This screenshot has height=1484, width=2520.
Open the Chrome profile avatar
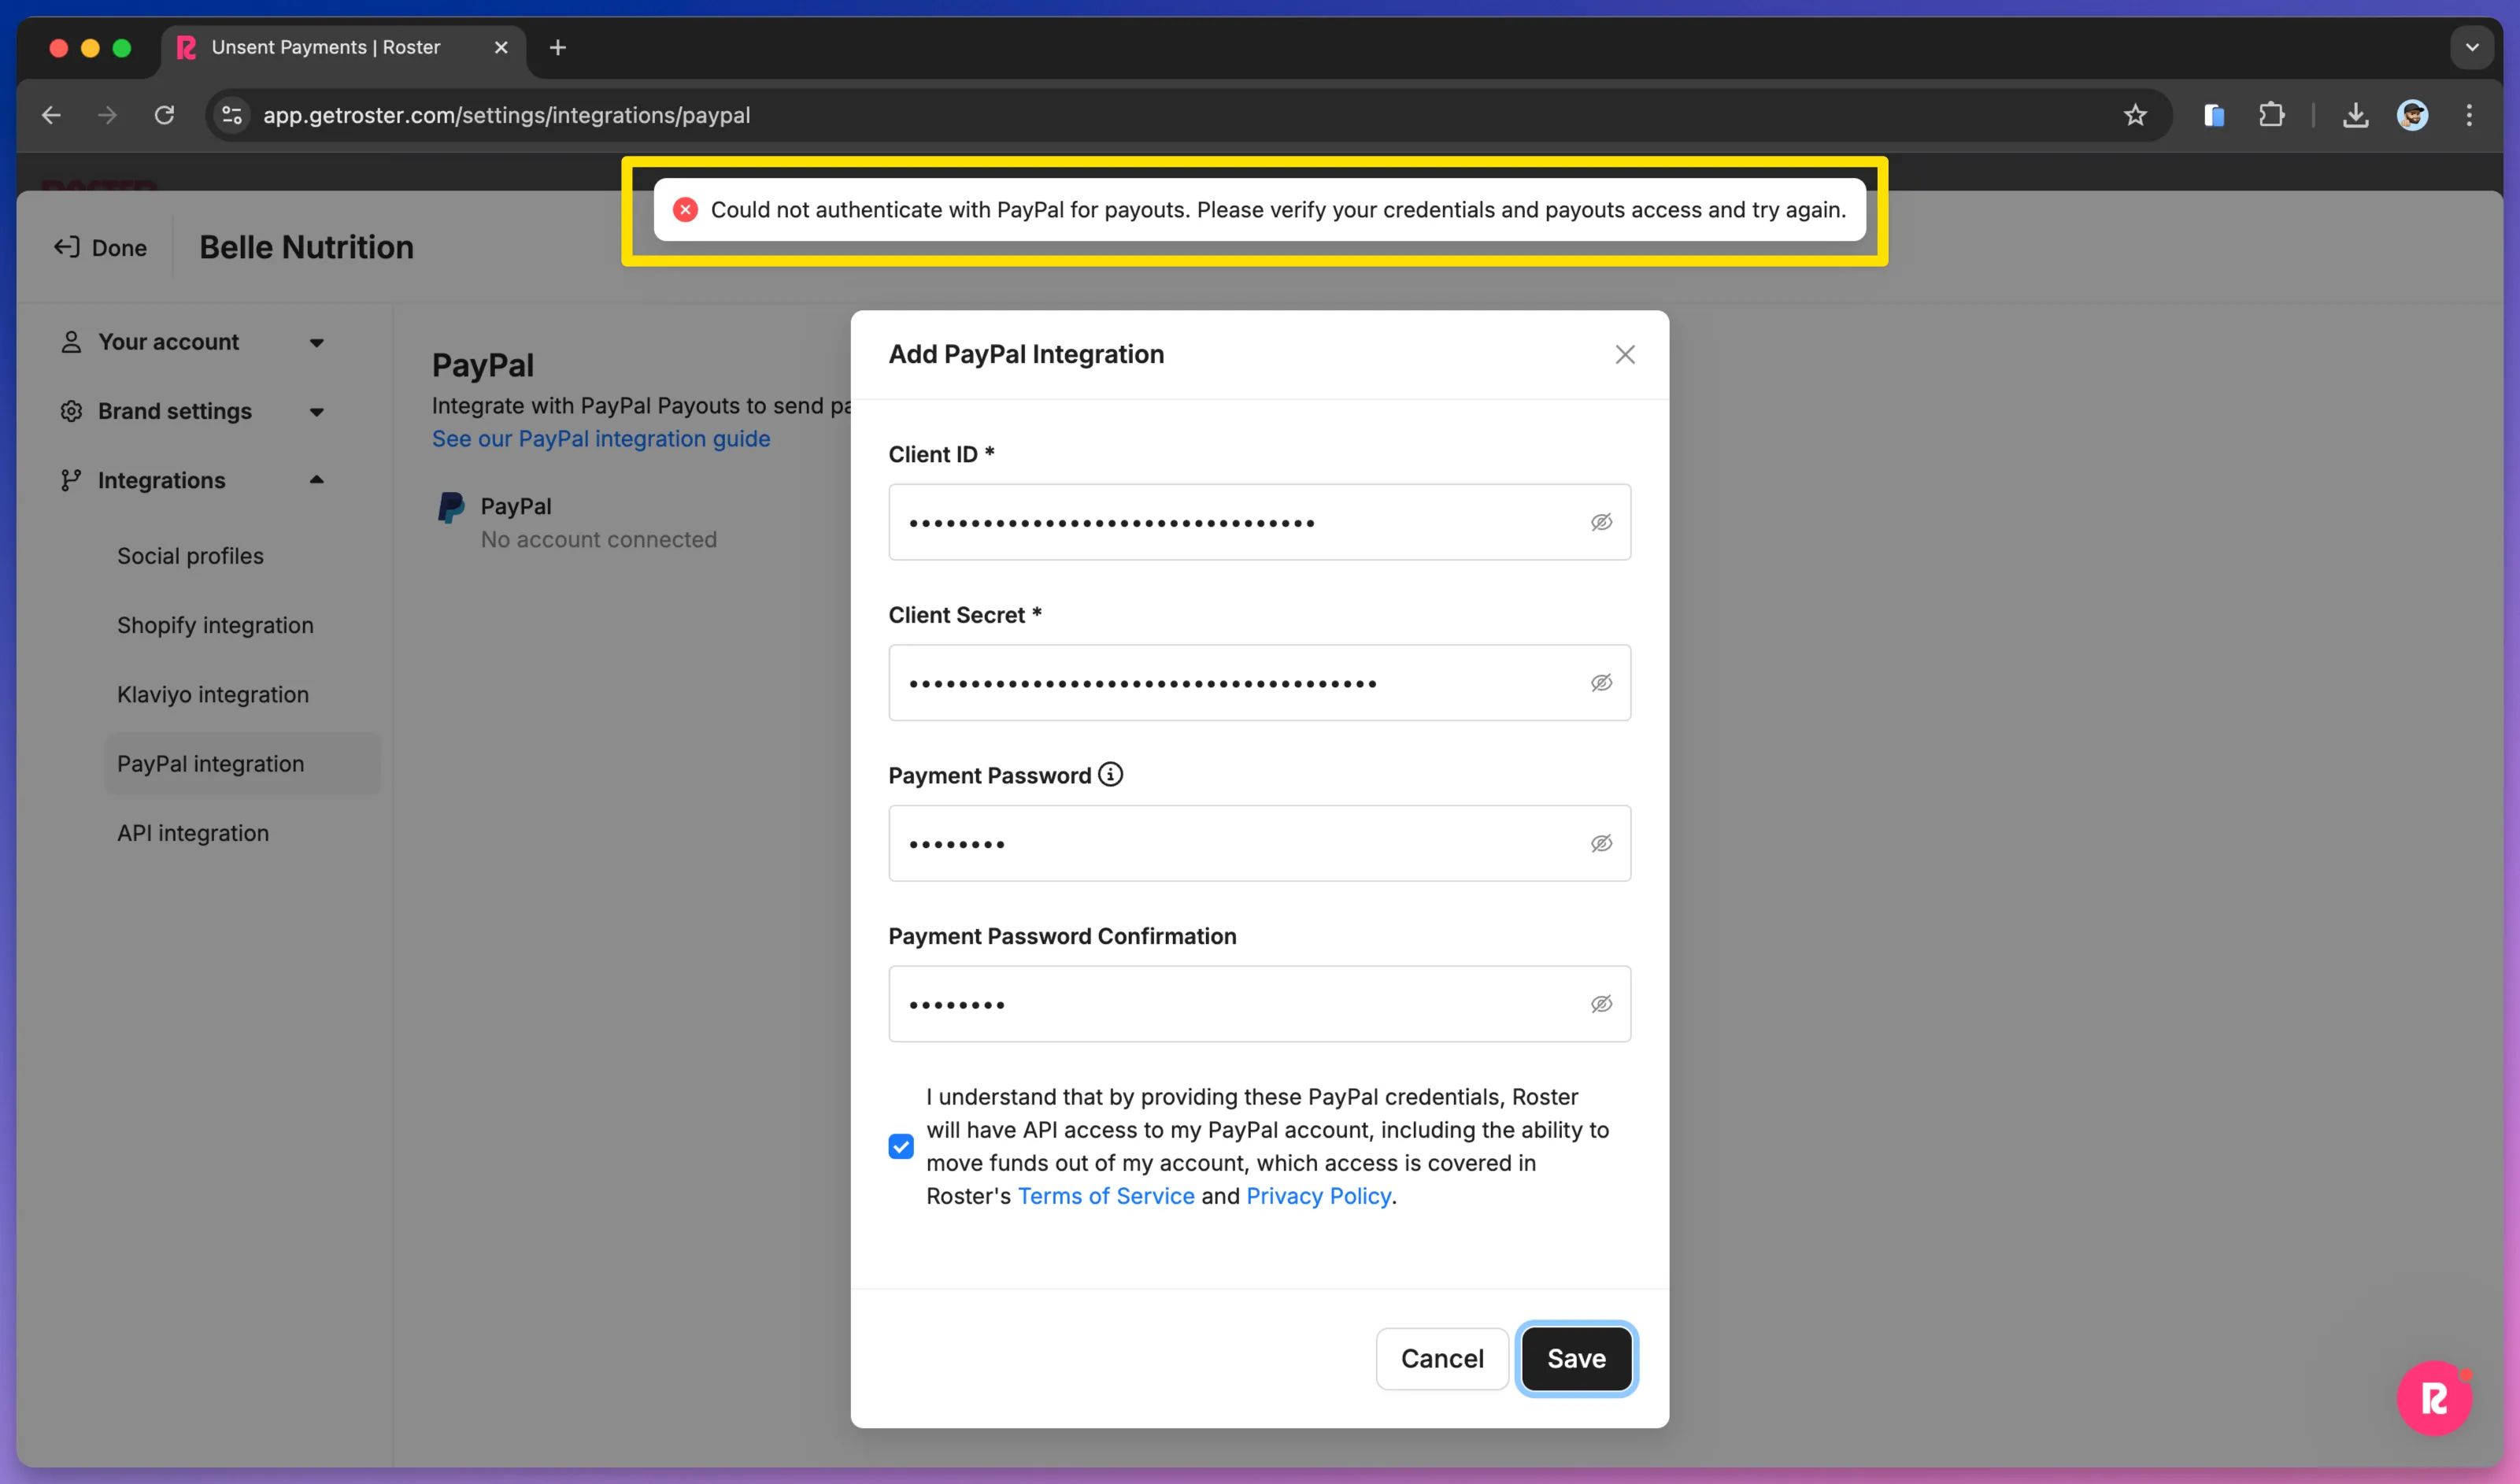(x=2412, y=115)
